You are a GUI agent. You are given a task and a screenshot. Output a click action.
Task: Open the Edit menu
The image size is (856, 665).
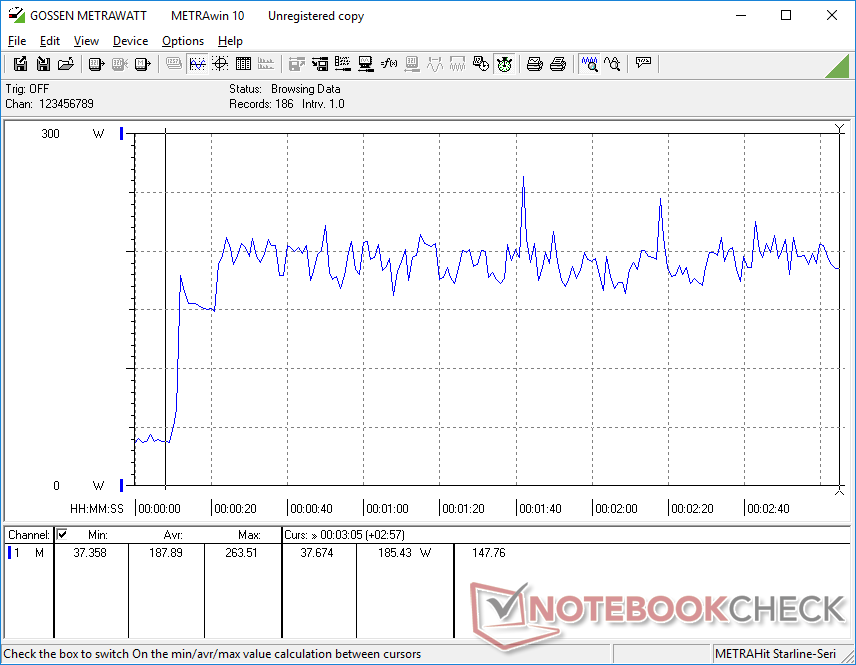50,41
